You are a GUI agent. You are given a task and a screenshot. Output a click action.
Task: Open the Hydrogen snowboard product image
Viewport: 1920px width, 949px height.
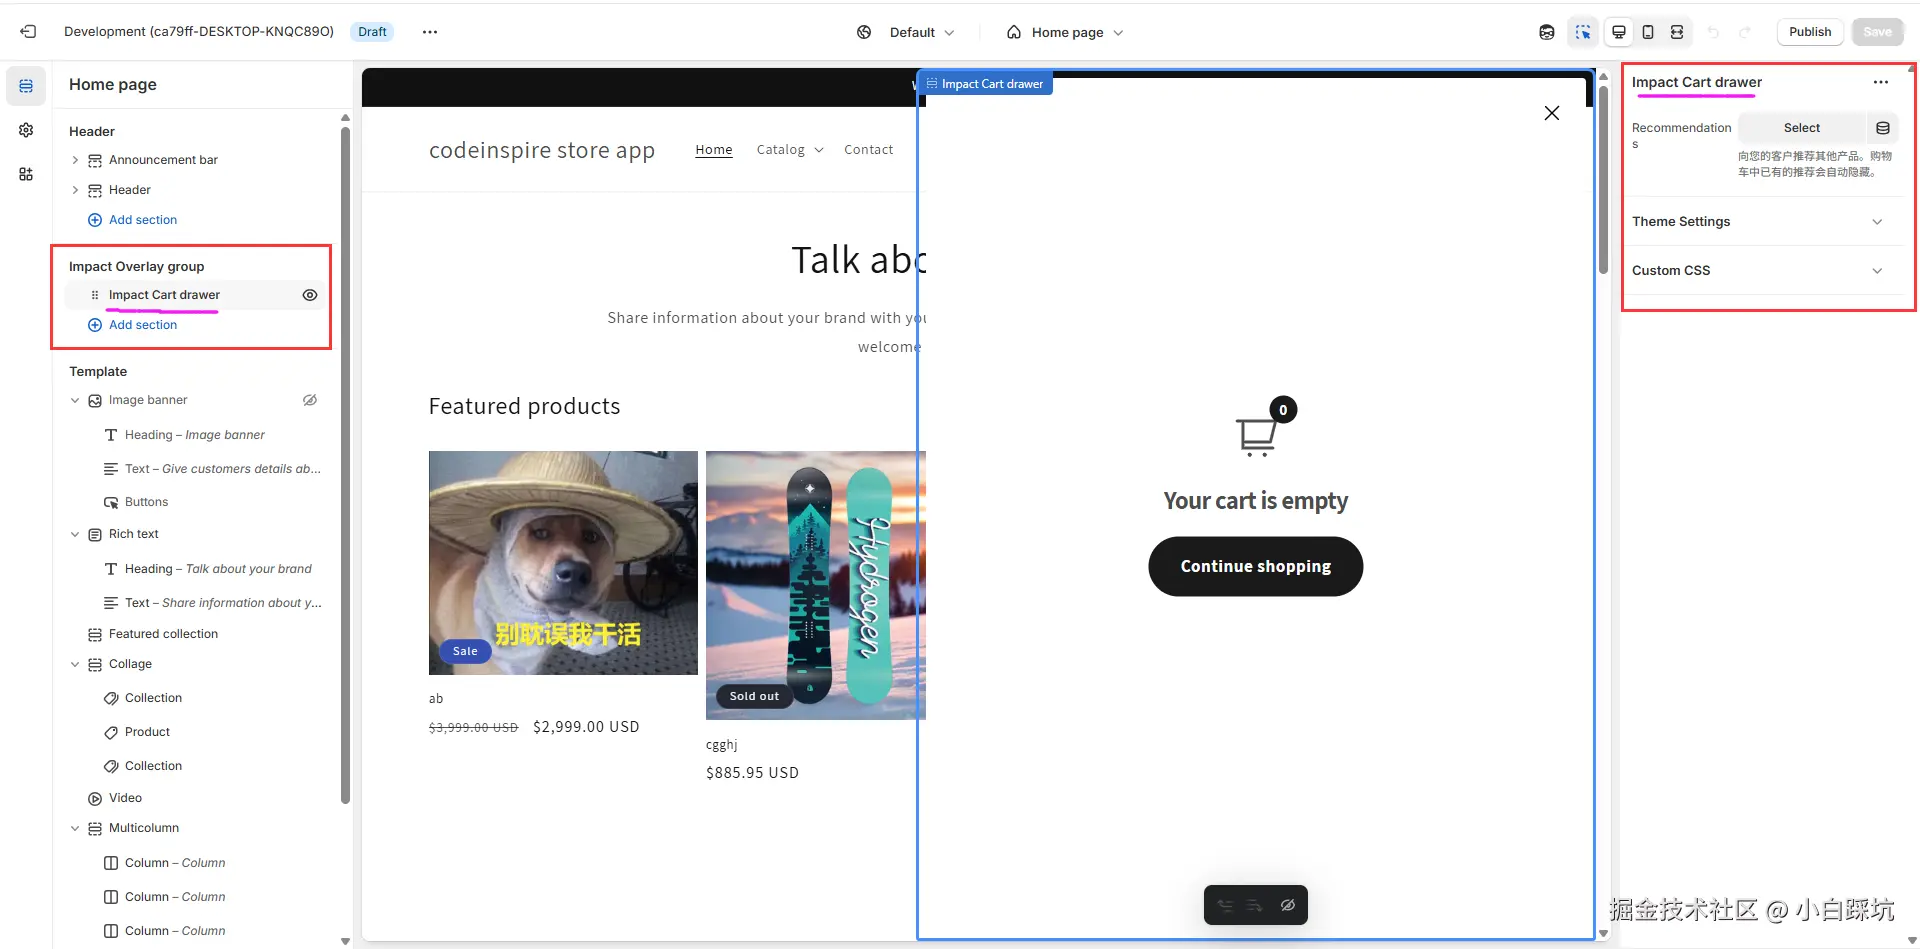coord(815,585)
